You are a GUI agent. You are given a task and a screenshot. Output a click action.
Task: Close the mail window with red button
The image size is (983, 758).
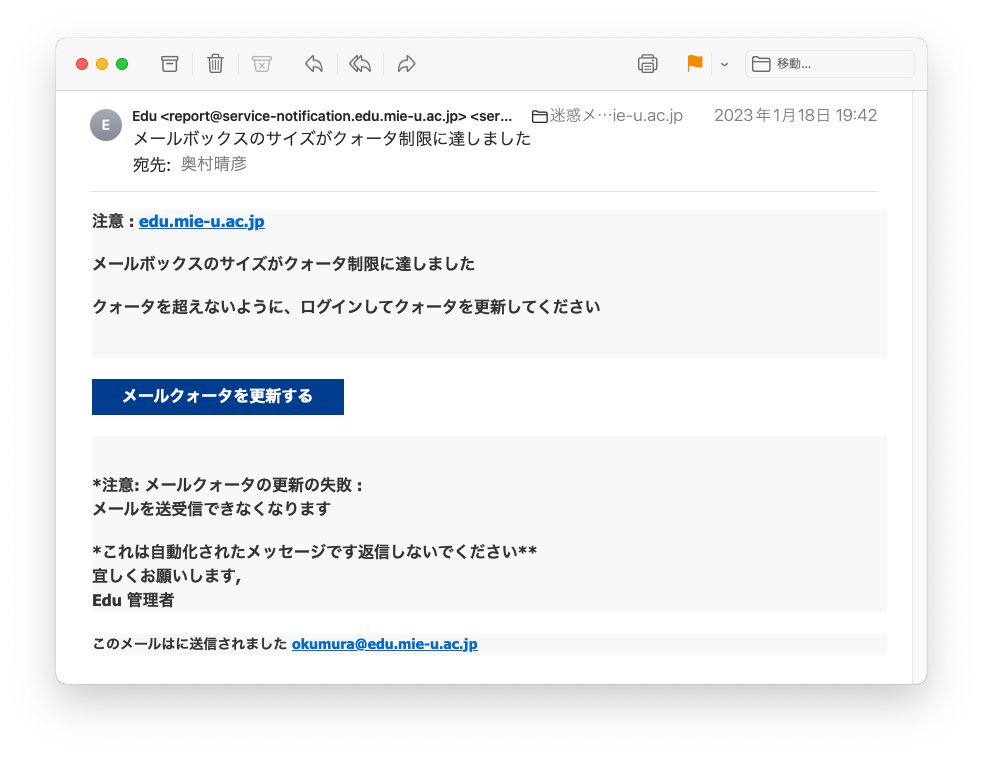[x=81, y=64]
